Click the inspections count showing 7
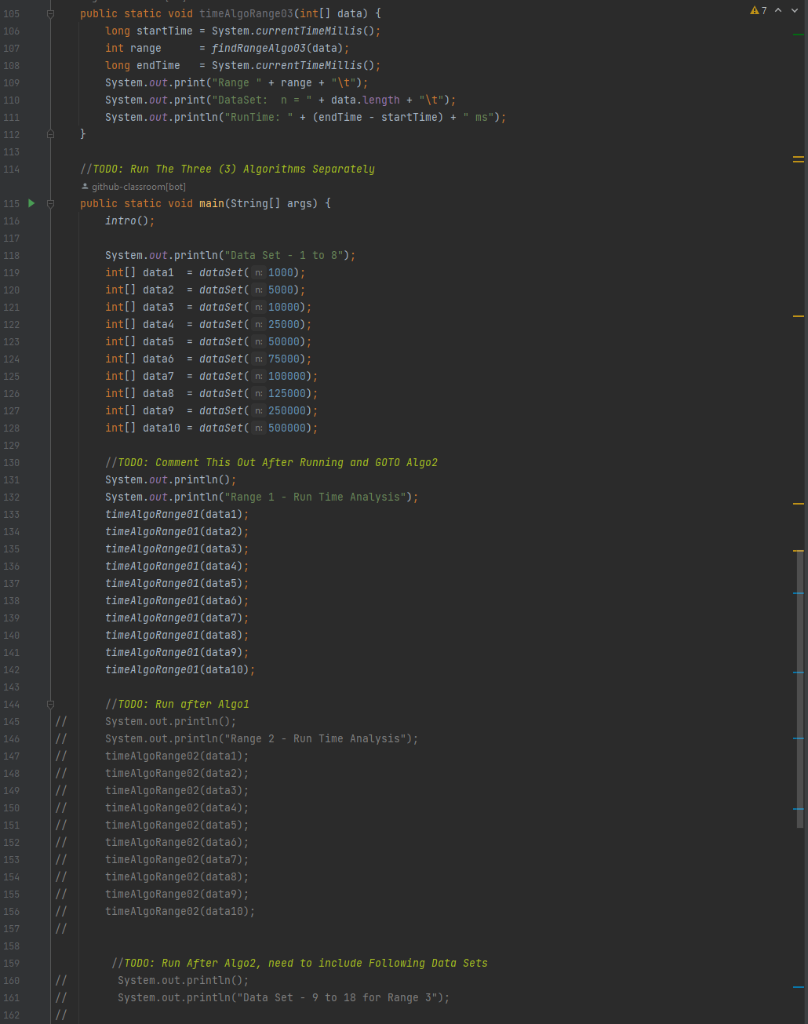808x1024 pixels. (763, 9)
